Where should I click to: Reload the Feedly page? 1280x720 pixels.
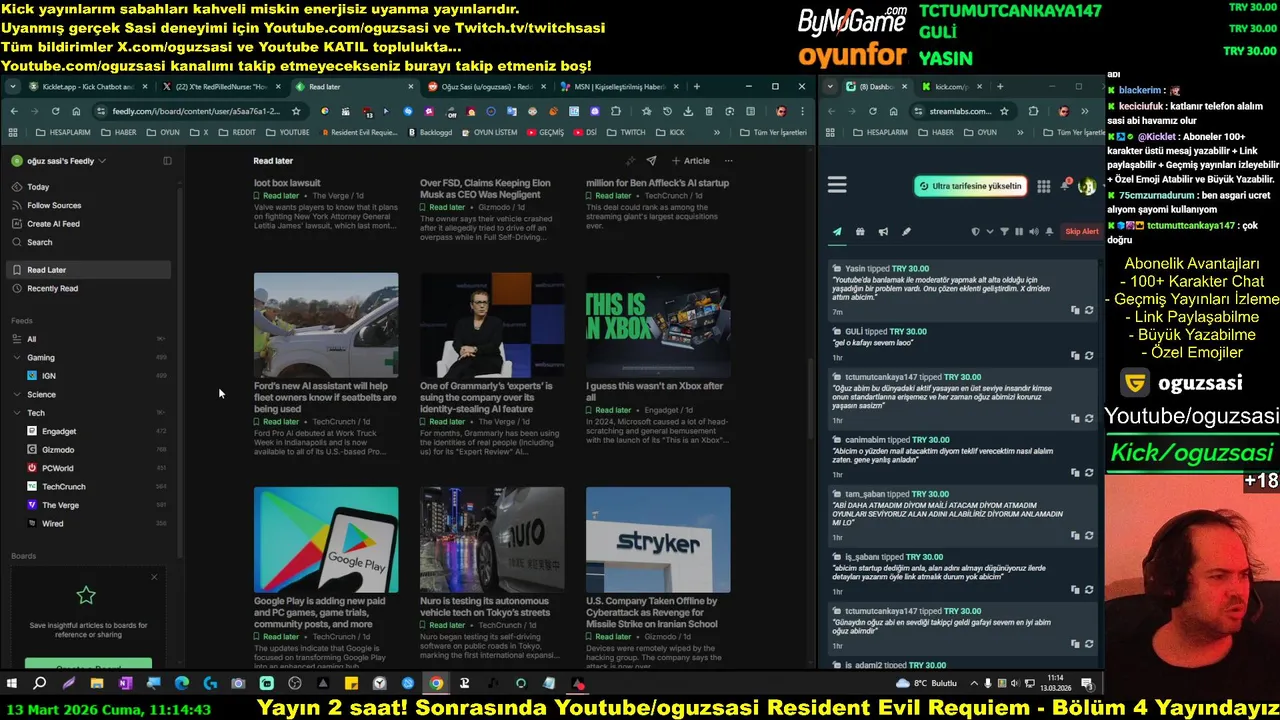[x=55, y=111]
